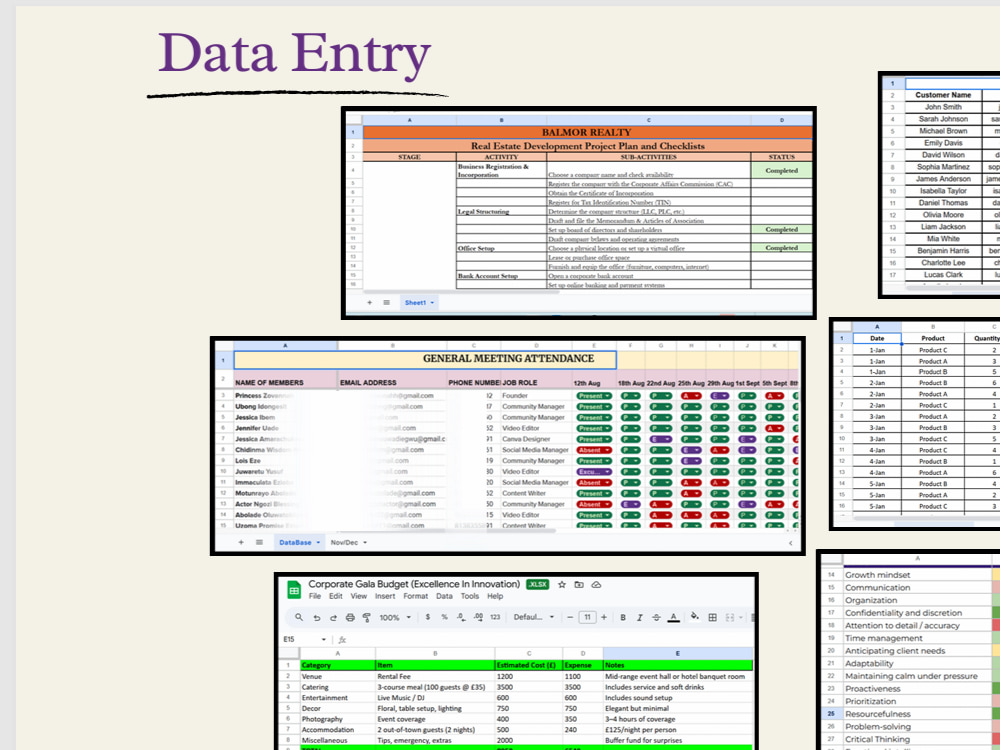
Task: Click the Google Sheets logo in Corporate Gala Budget
Action: click(294, 590)
